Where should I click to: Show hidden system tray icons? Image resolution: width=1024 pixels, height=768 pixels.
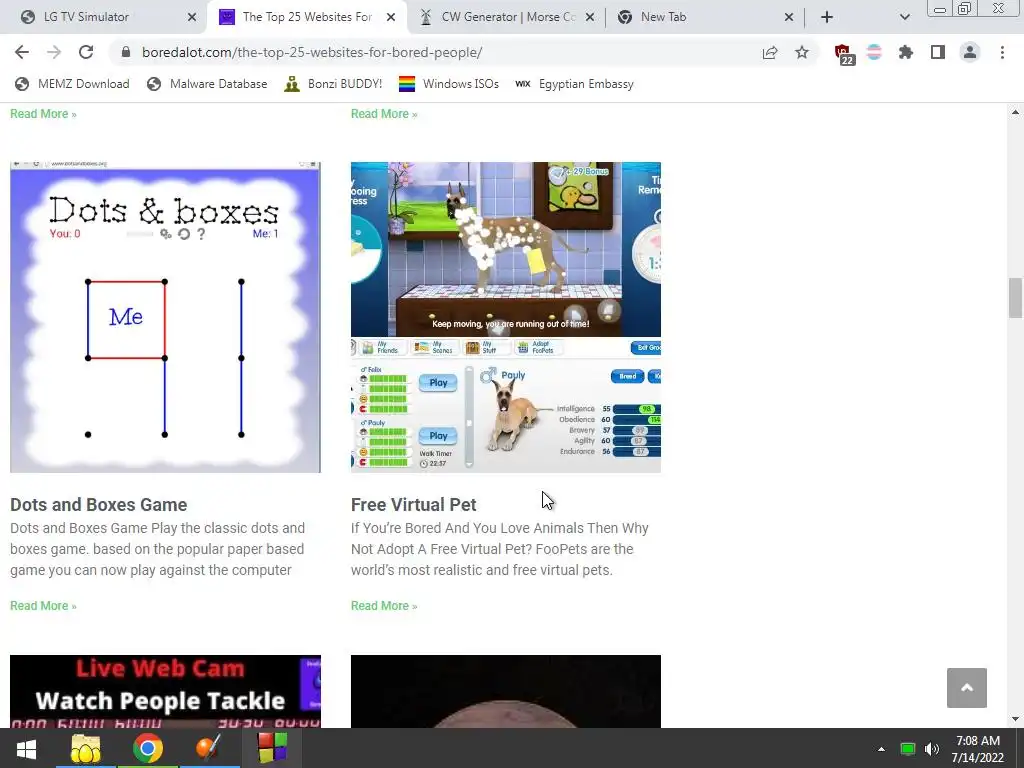tap(881, 749)
